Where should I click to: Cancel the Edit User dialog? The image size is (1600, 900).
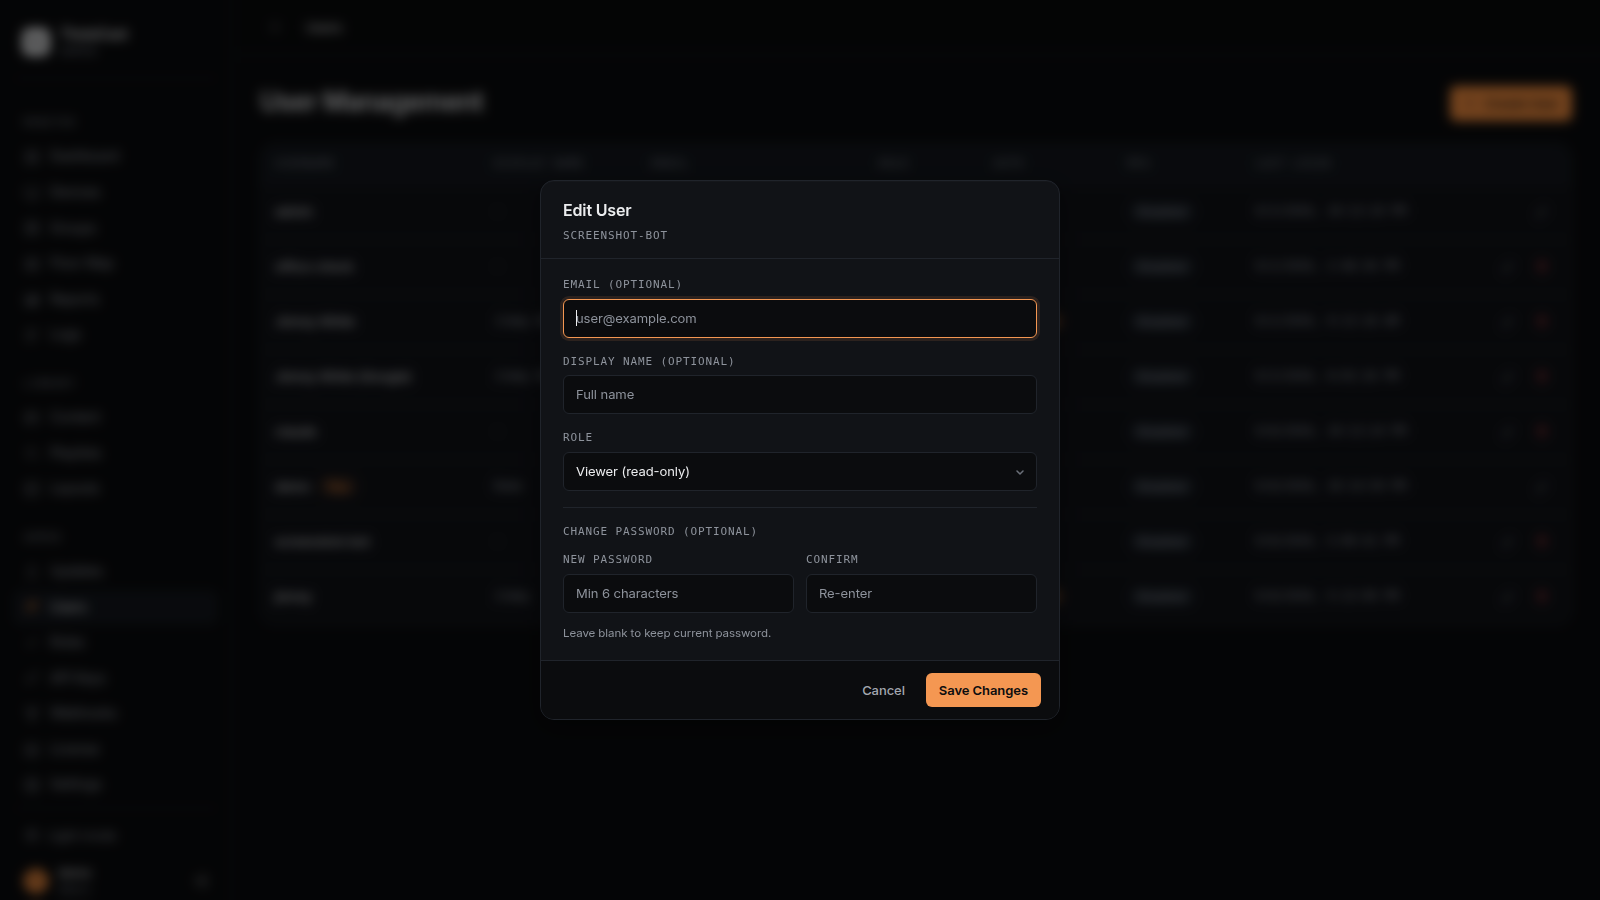coord(883,690)
